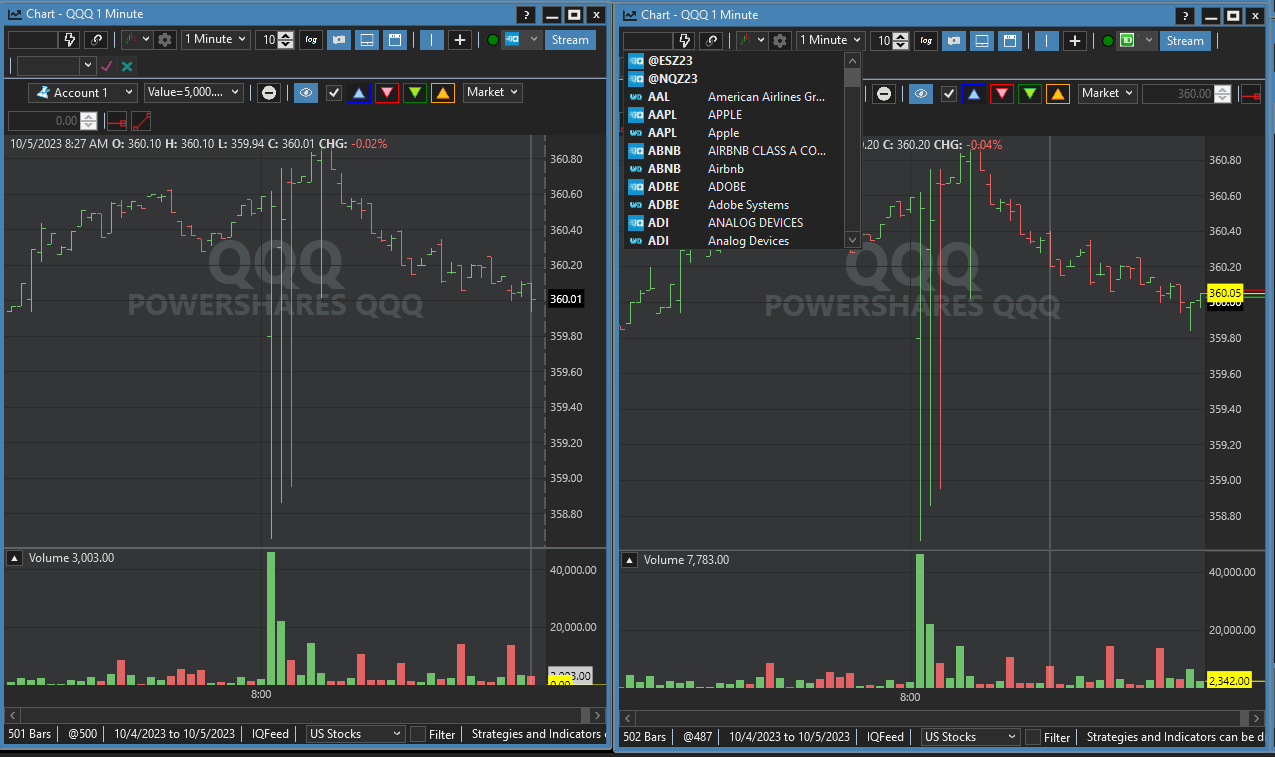This screenshot has height=757, width=1275.
Task: Open the TD data source selector in the right window
Action: 1136,41
